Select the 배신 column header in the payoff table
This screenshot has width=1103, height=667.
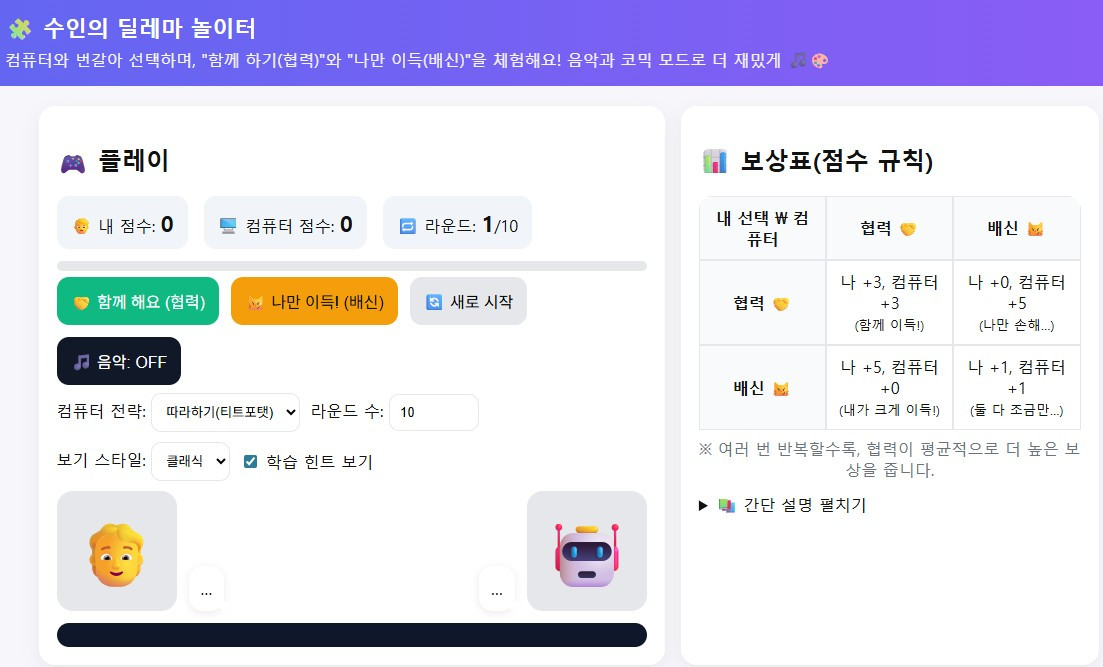[x=1016, y=228]
